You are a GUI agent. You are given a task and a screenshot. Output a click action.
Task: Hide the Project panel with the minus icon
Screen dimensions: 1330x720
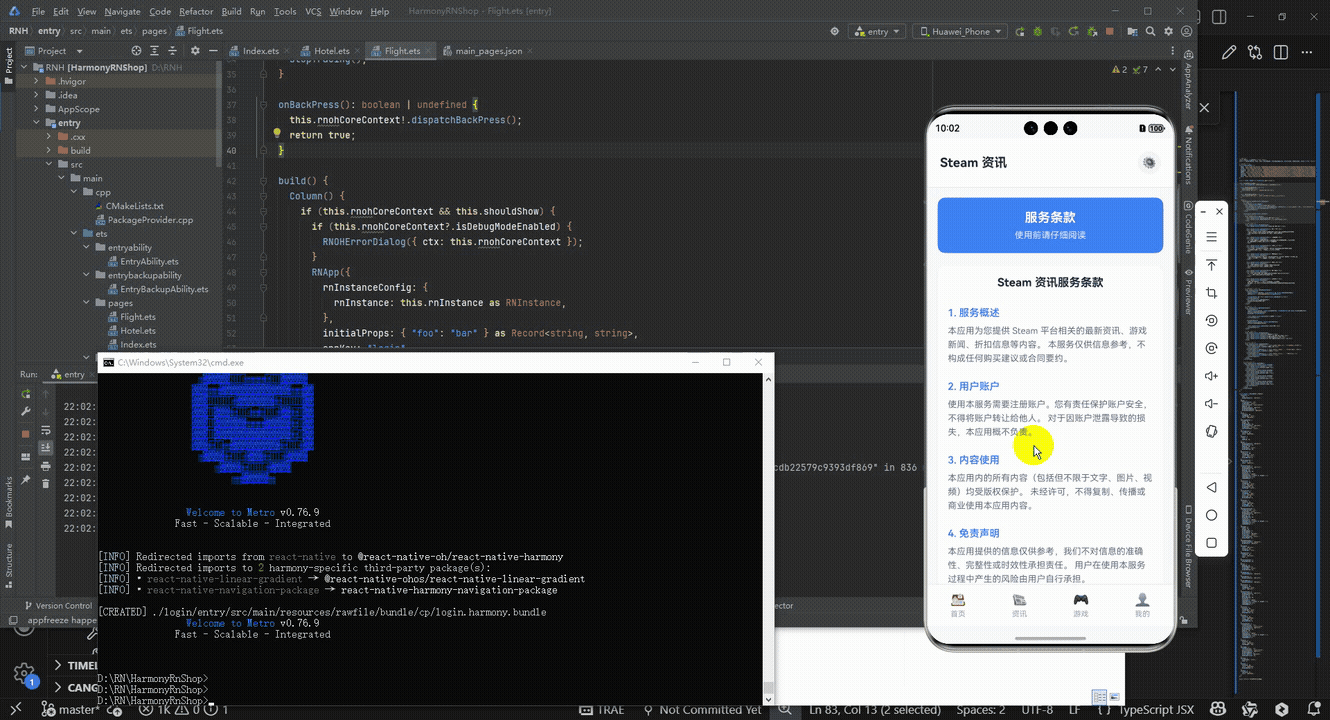click(213, 51)
